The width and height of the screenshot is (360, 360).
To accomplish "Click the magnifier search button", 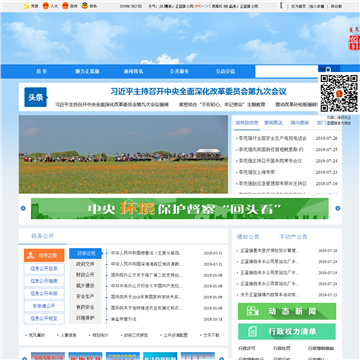I will (328, 69).
